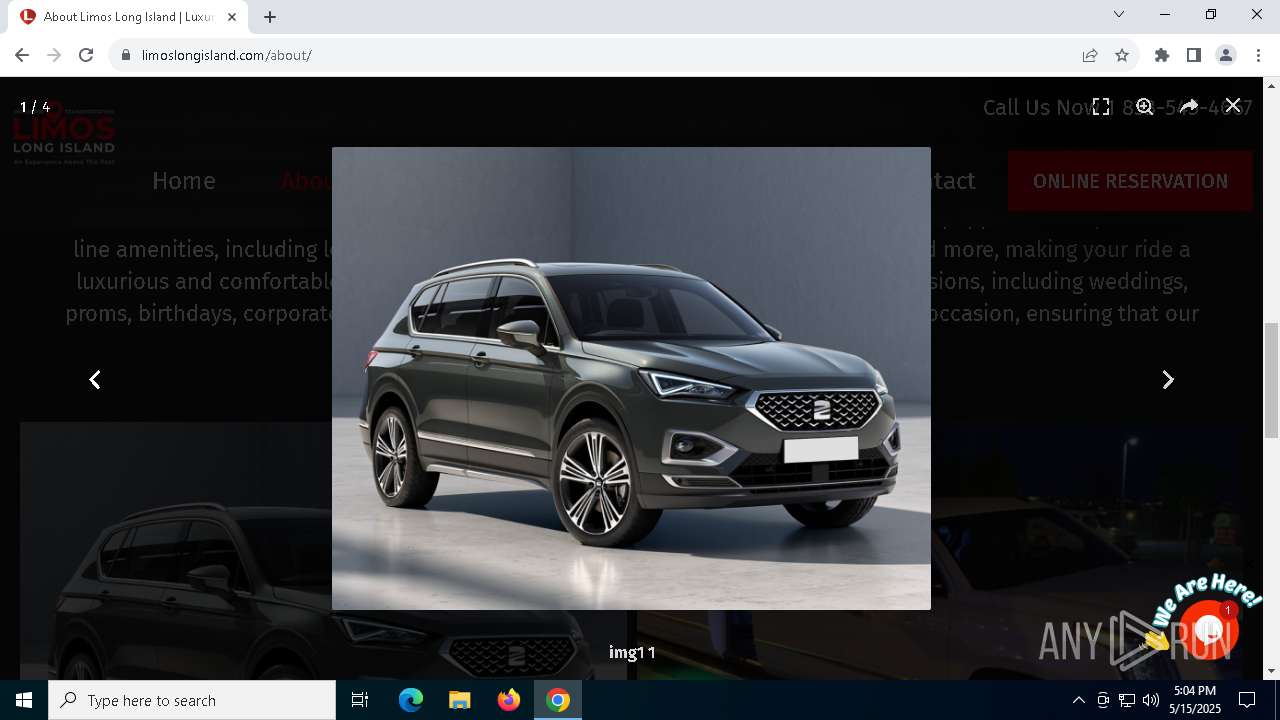
Task: Toggle Chrome side panel
Action: pyautogui.click(x=1194, y=55)
